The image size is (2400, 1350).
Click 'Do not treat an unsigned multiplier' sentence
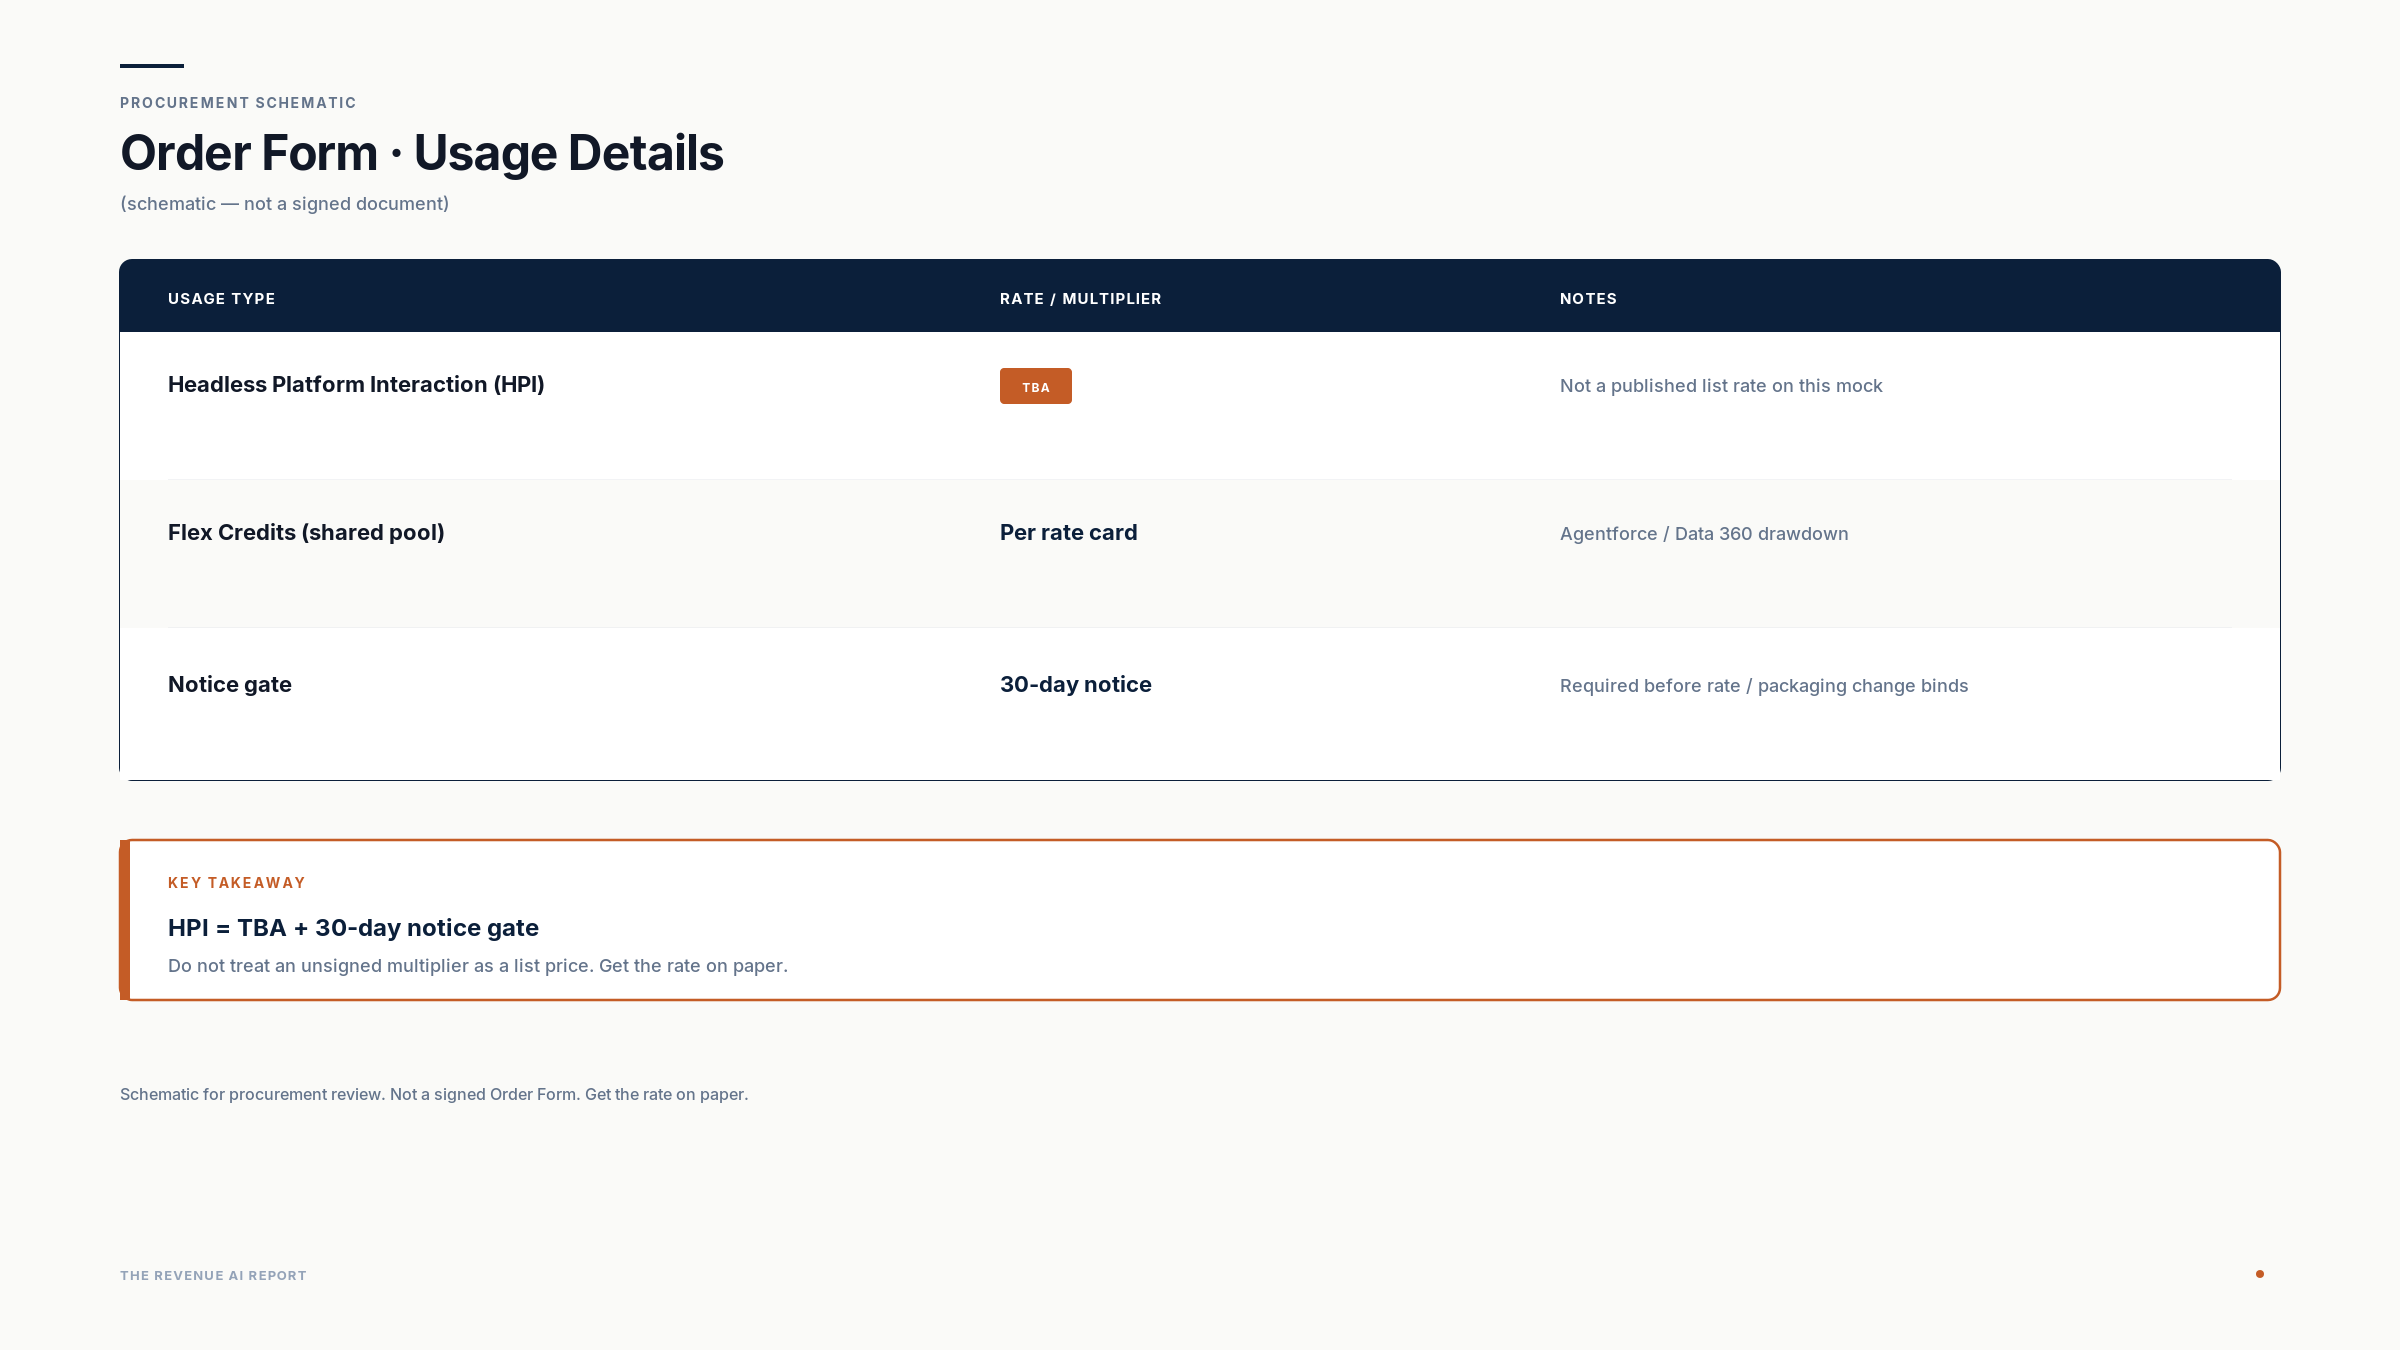(478, 966)
